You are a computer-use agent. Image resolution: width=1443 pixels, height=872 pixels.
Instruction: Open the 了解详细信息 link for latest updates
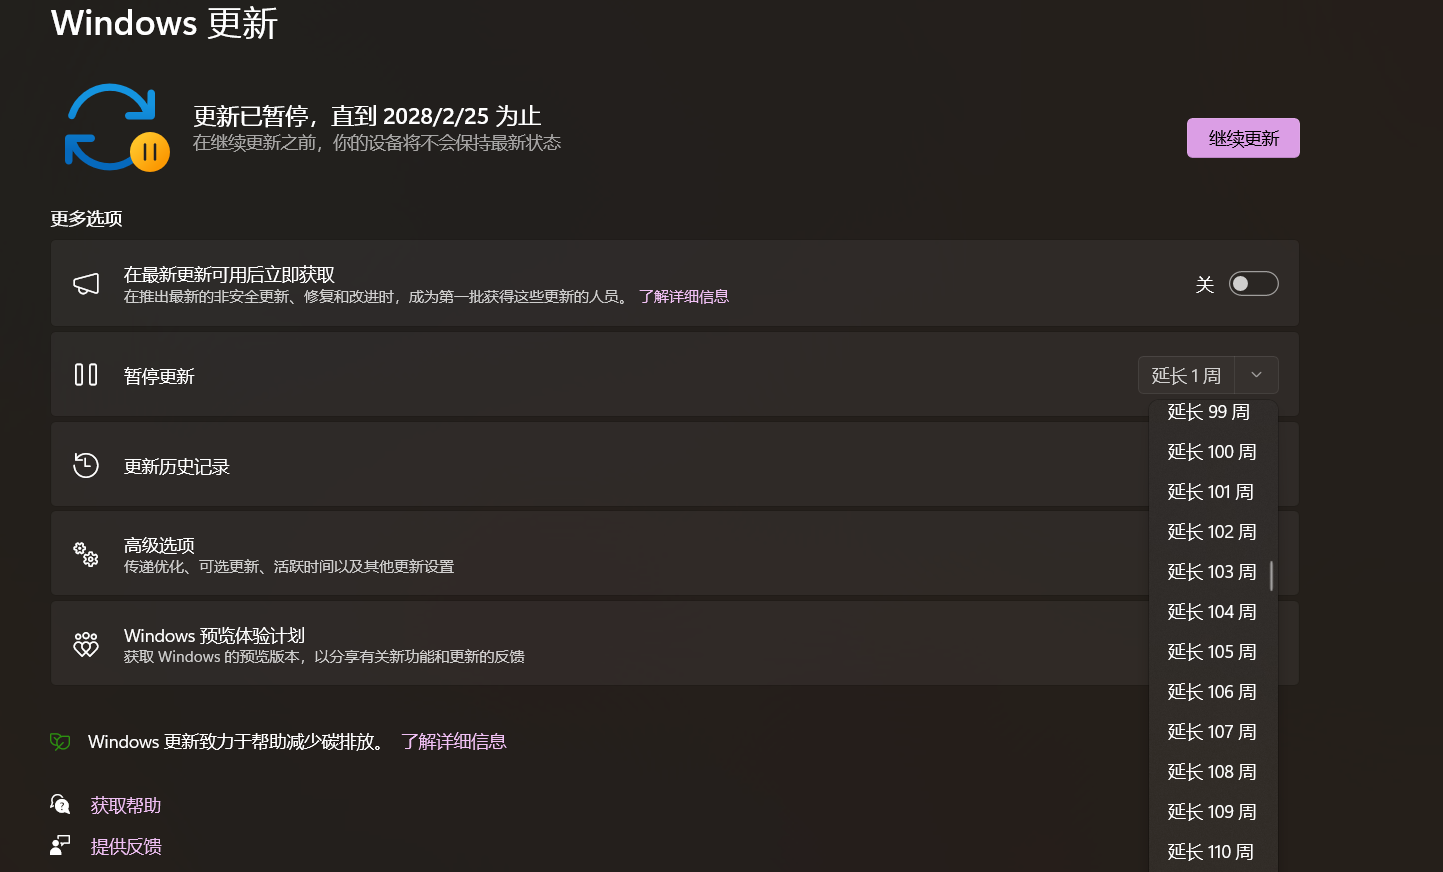[x=684, y=297]
